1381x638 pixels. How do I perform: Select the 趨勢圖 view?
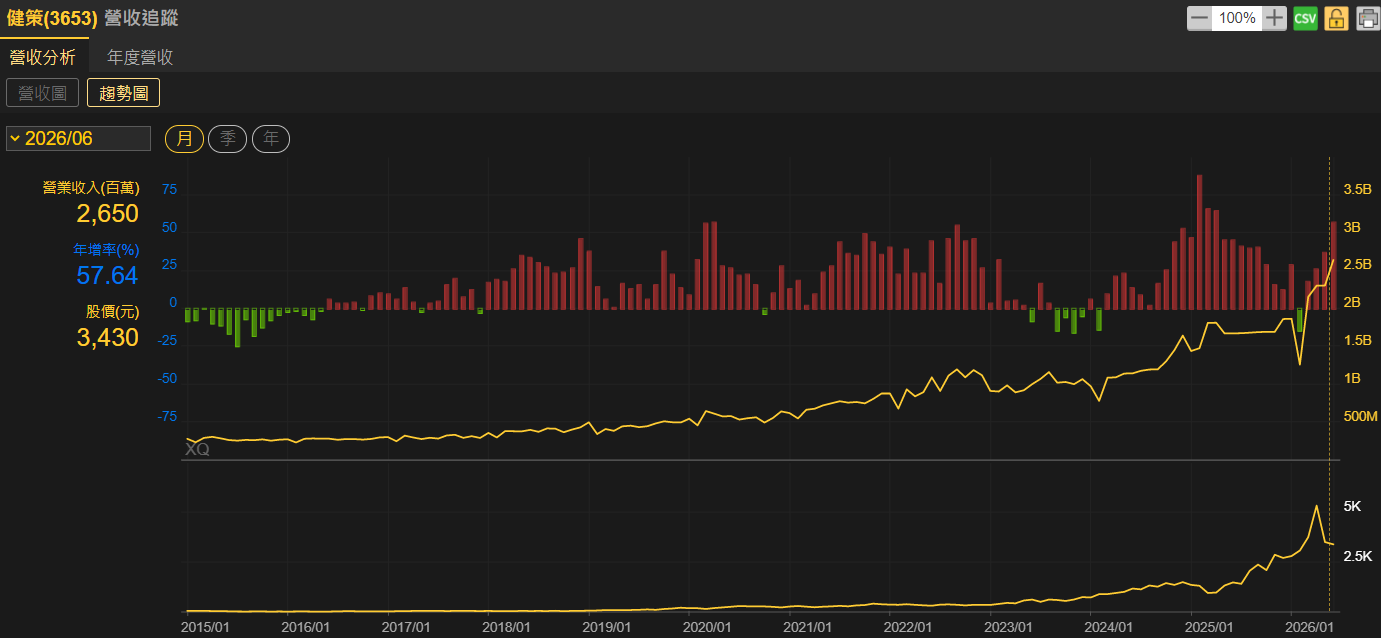[124, 93]
